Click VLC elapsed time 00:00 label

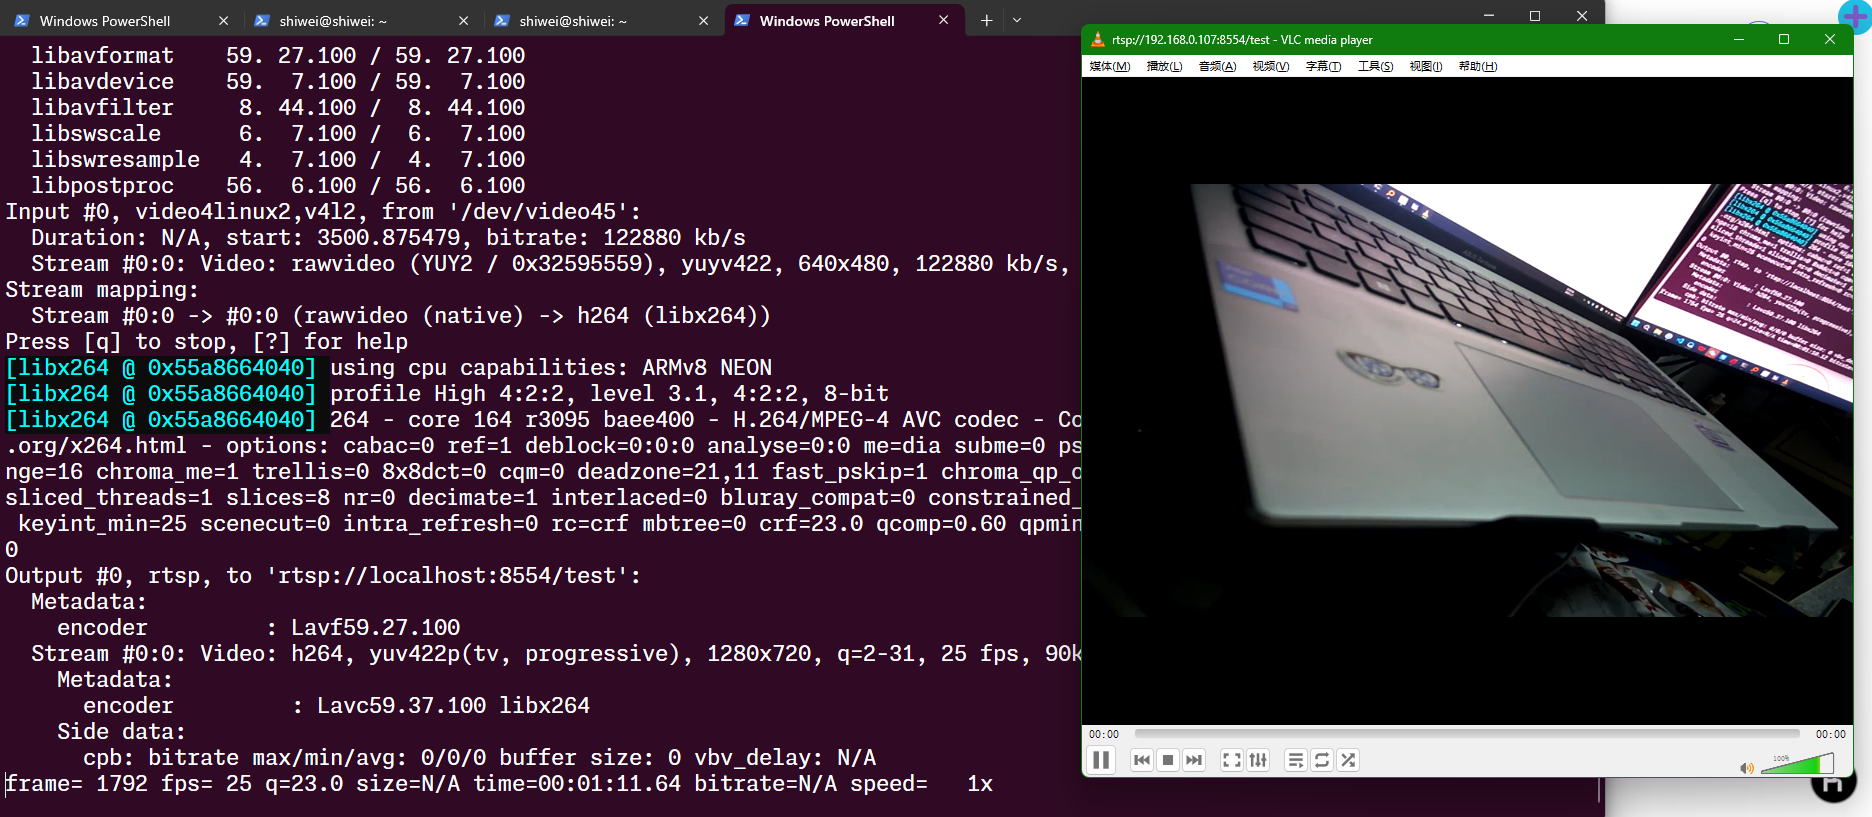[x=1104, y=734]
